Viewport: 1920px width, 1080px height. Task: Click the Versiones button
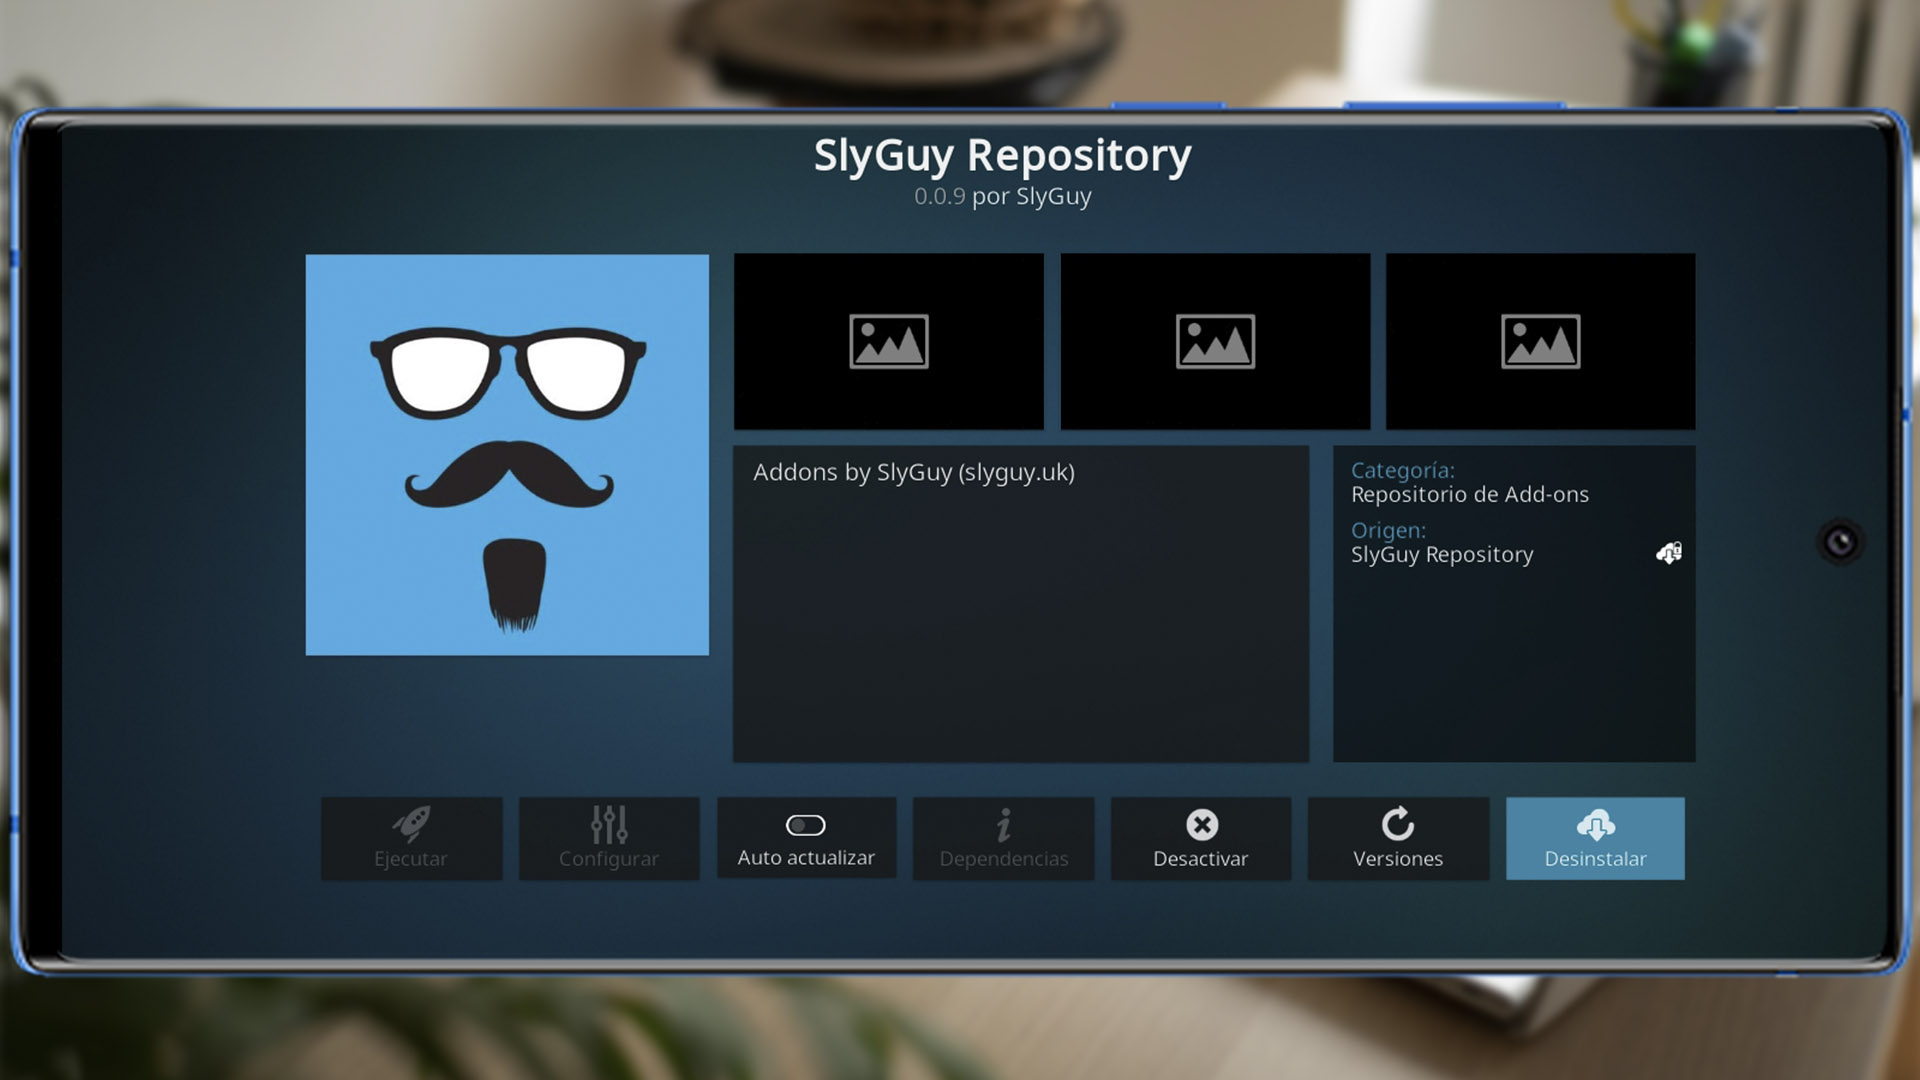(x=1397, y=838)
